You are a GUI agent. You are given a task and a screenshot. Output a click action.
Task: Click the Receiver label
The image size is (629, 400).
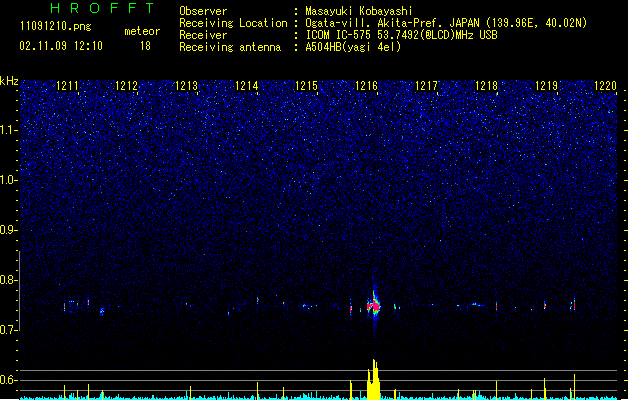[203, 35]
